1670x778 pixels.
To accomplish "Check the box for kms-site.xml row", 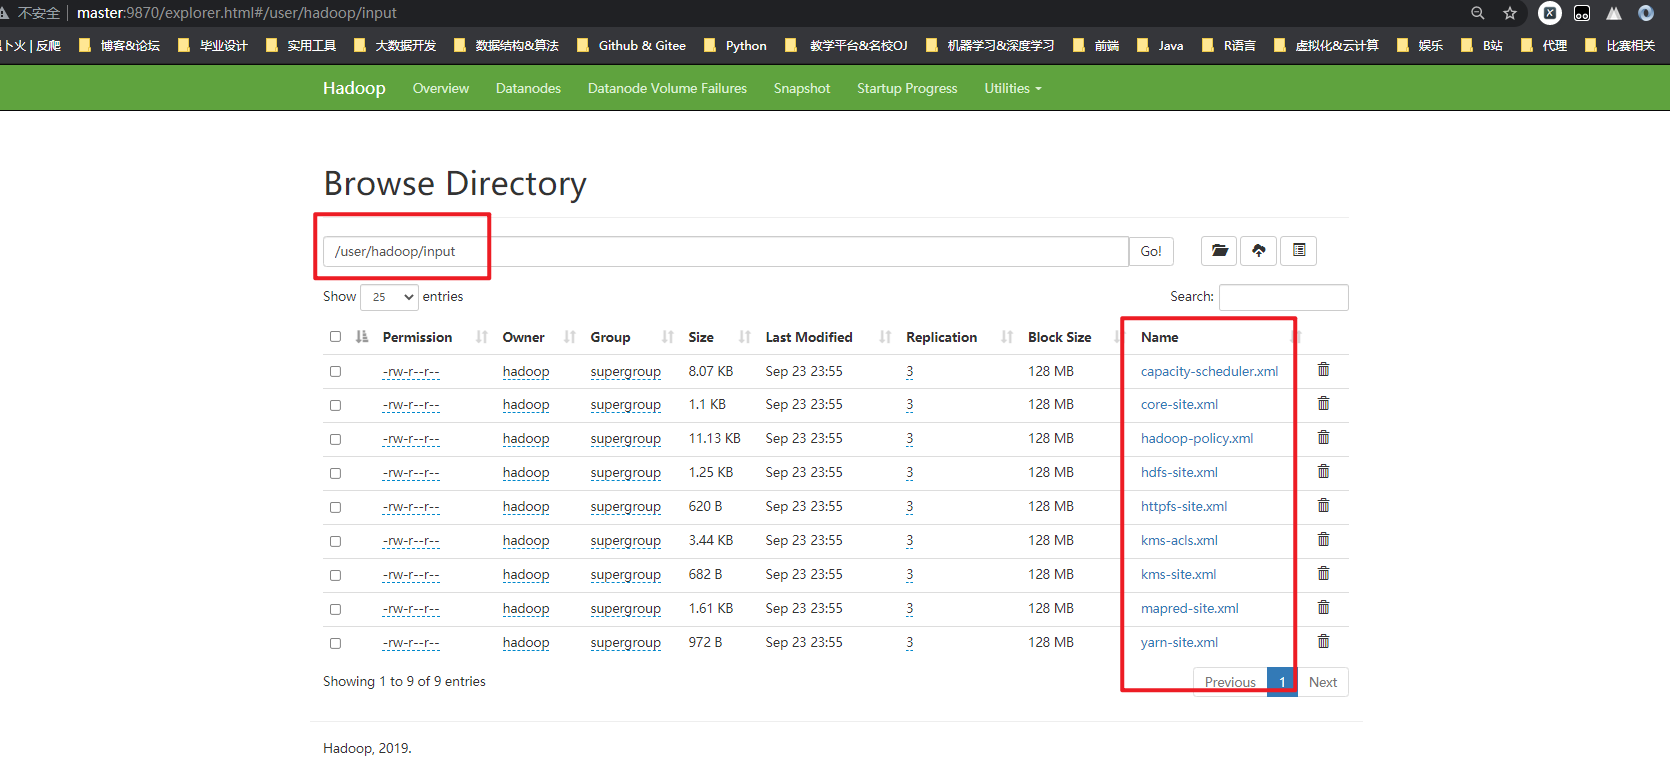I will pyautogui.click(x=335, y=575).
